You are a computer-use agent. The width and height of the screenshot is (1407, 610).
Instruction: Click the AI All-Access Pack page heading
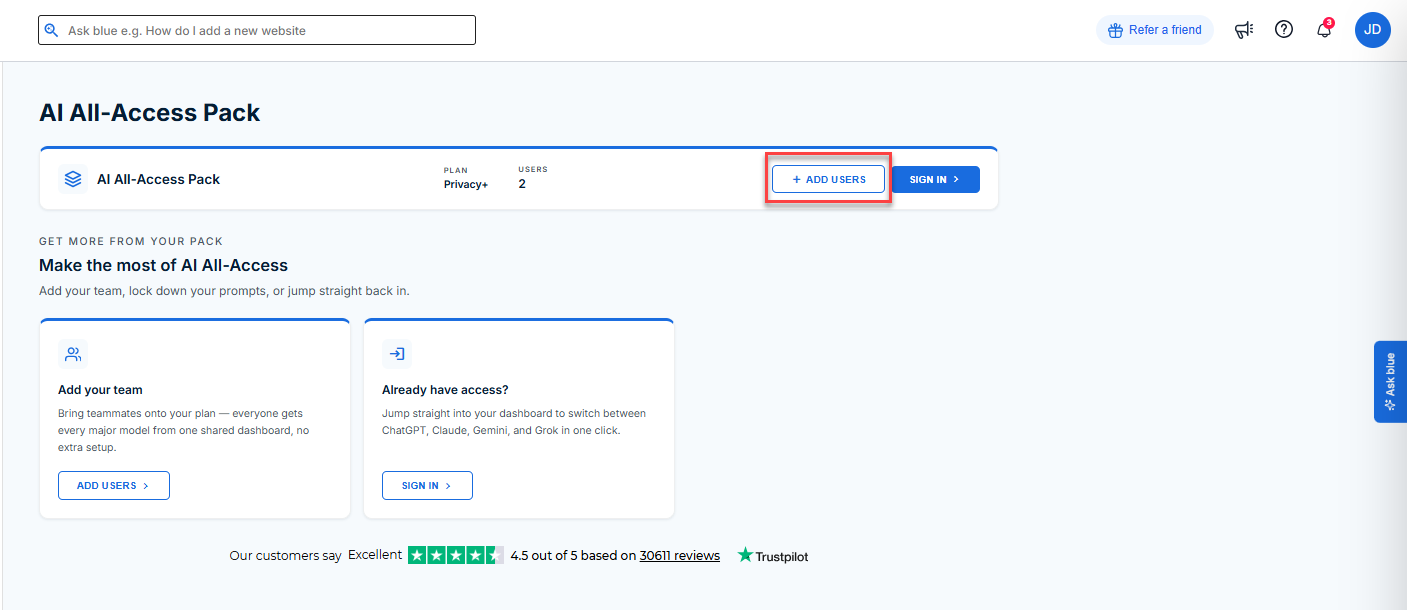[150, 113]
